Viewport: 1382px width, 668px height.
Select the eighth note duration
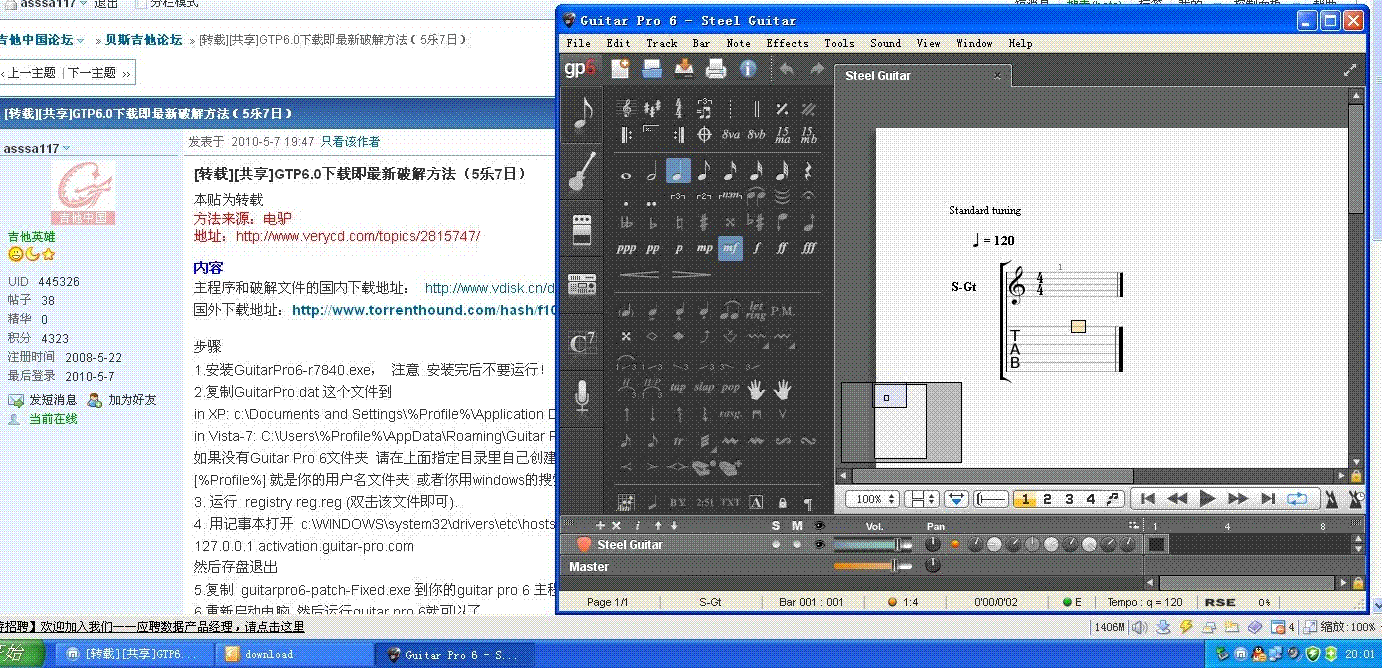pyautogui.click(x=705, y=172)
